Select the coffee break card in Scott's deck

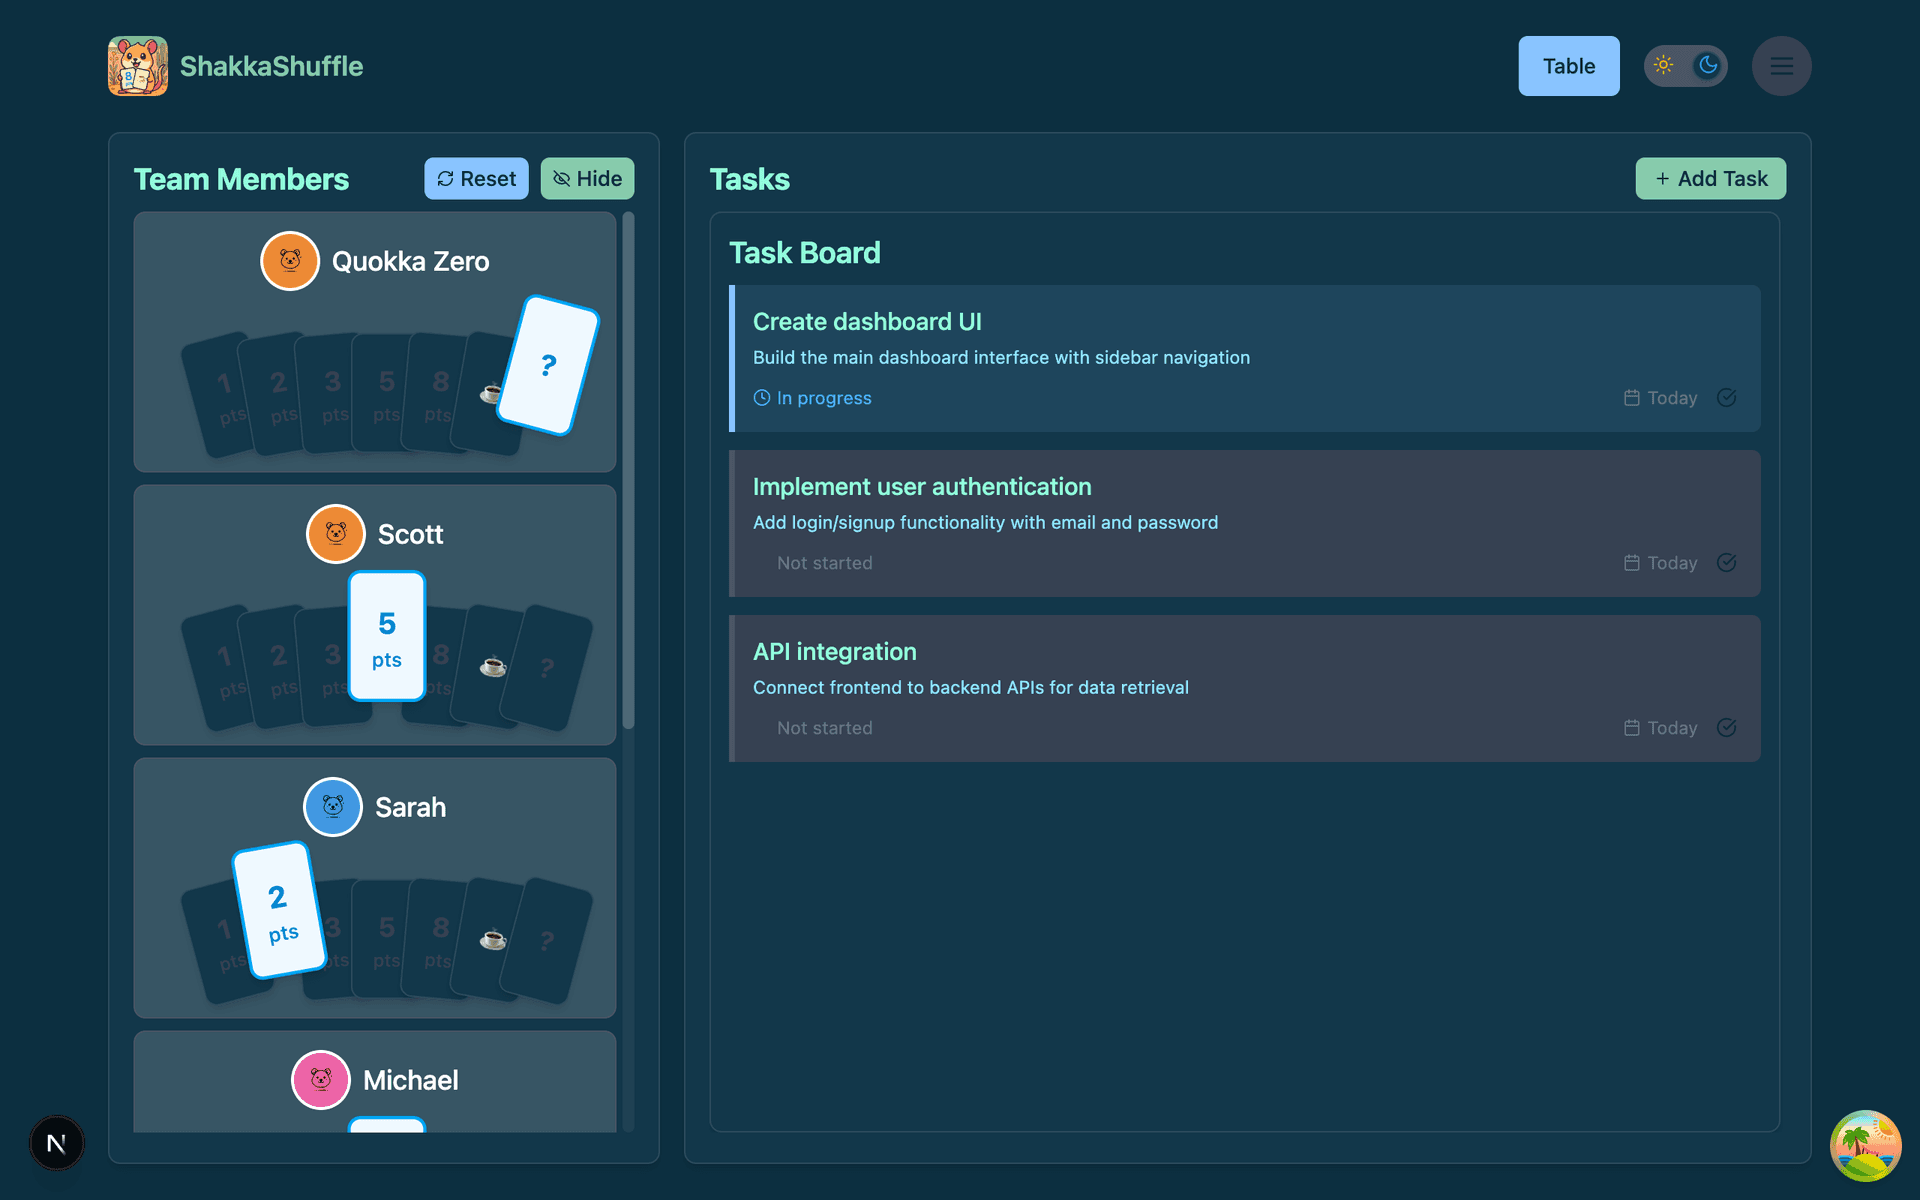(x=493, y=665)
